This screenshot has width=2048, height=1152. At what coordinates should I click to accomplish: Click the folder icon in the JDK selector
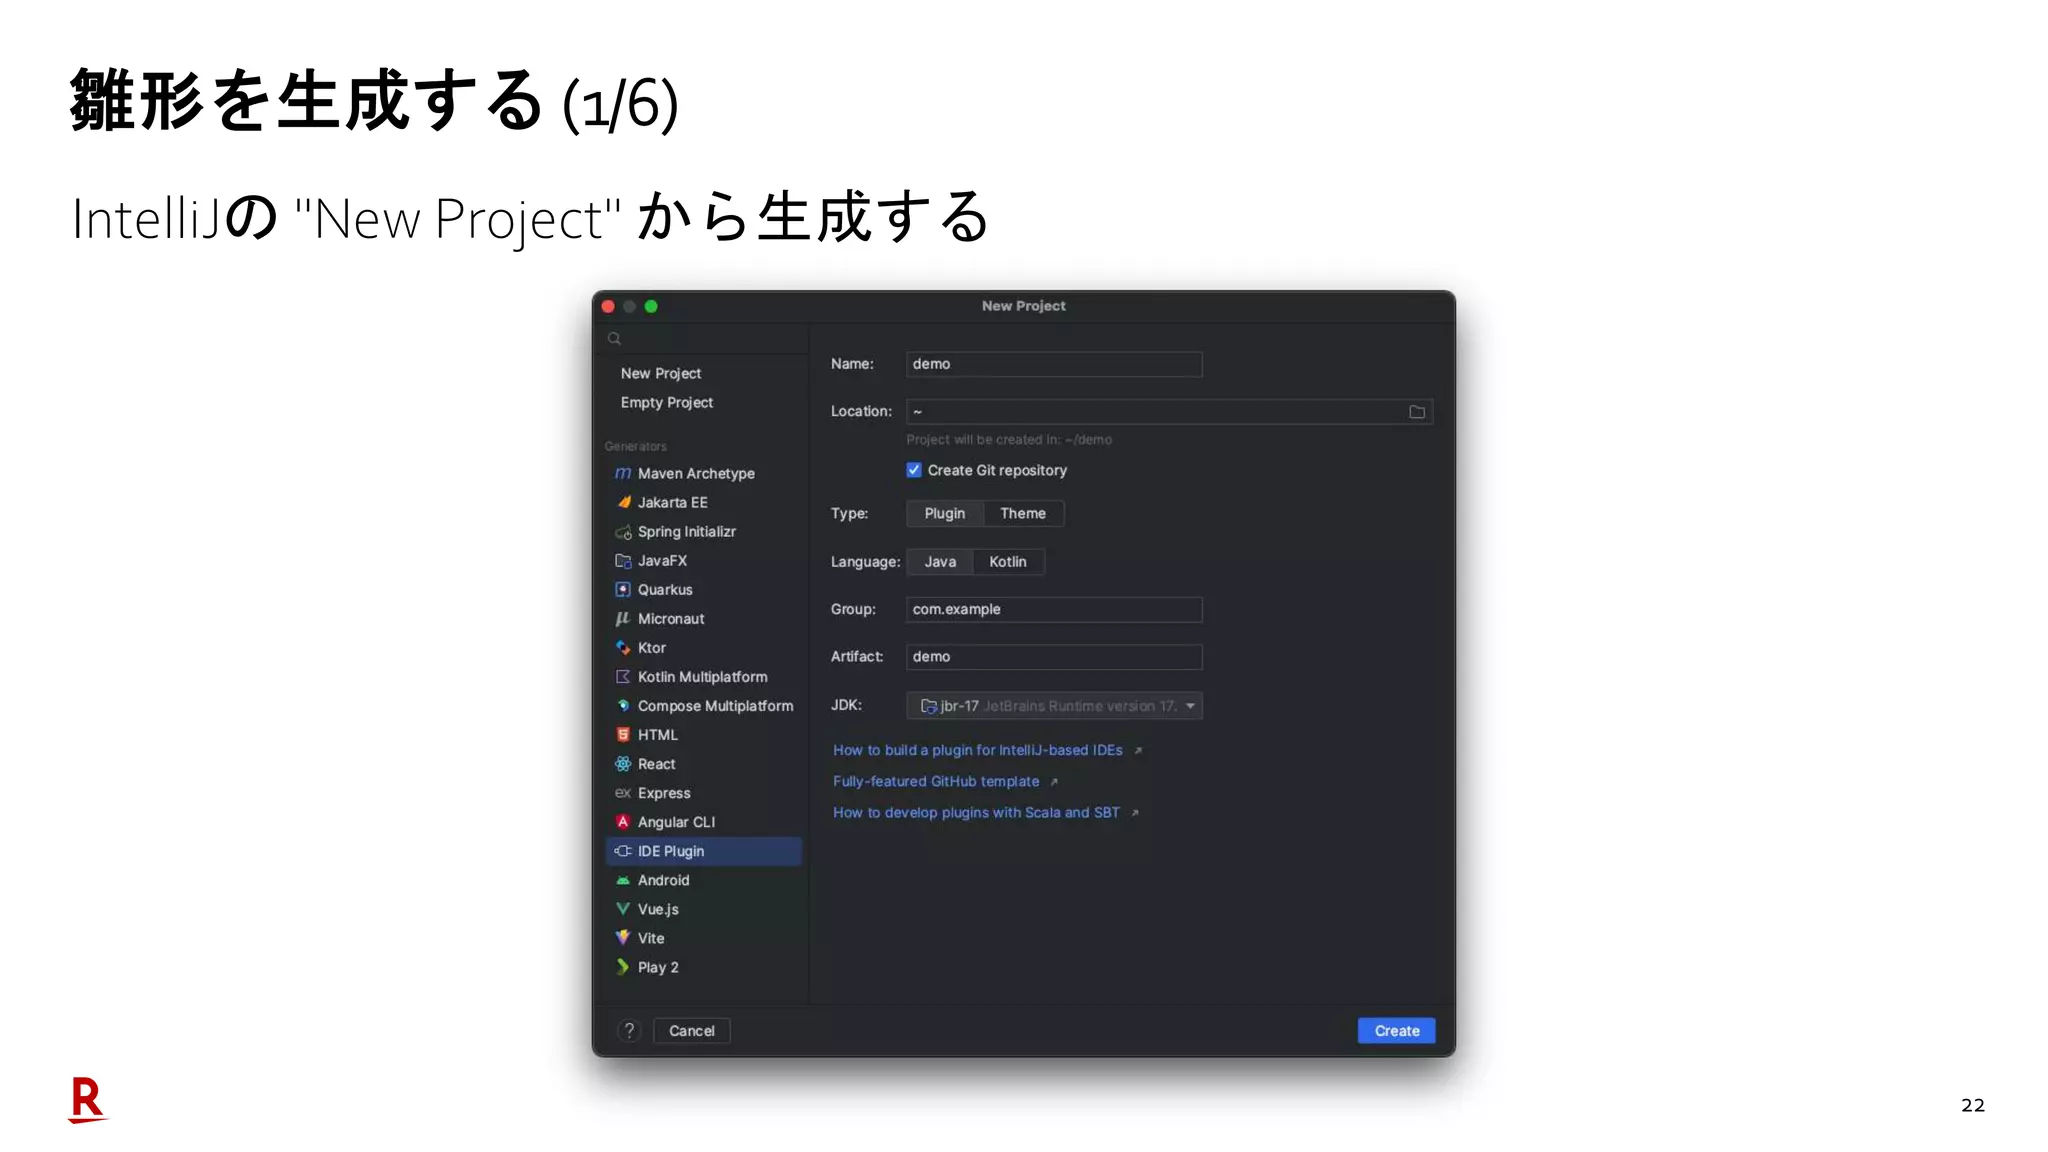coord(928,706)
